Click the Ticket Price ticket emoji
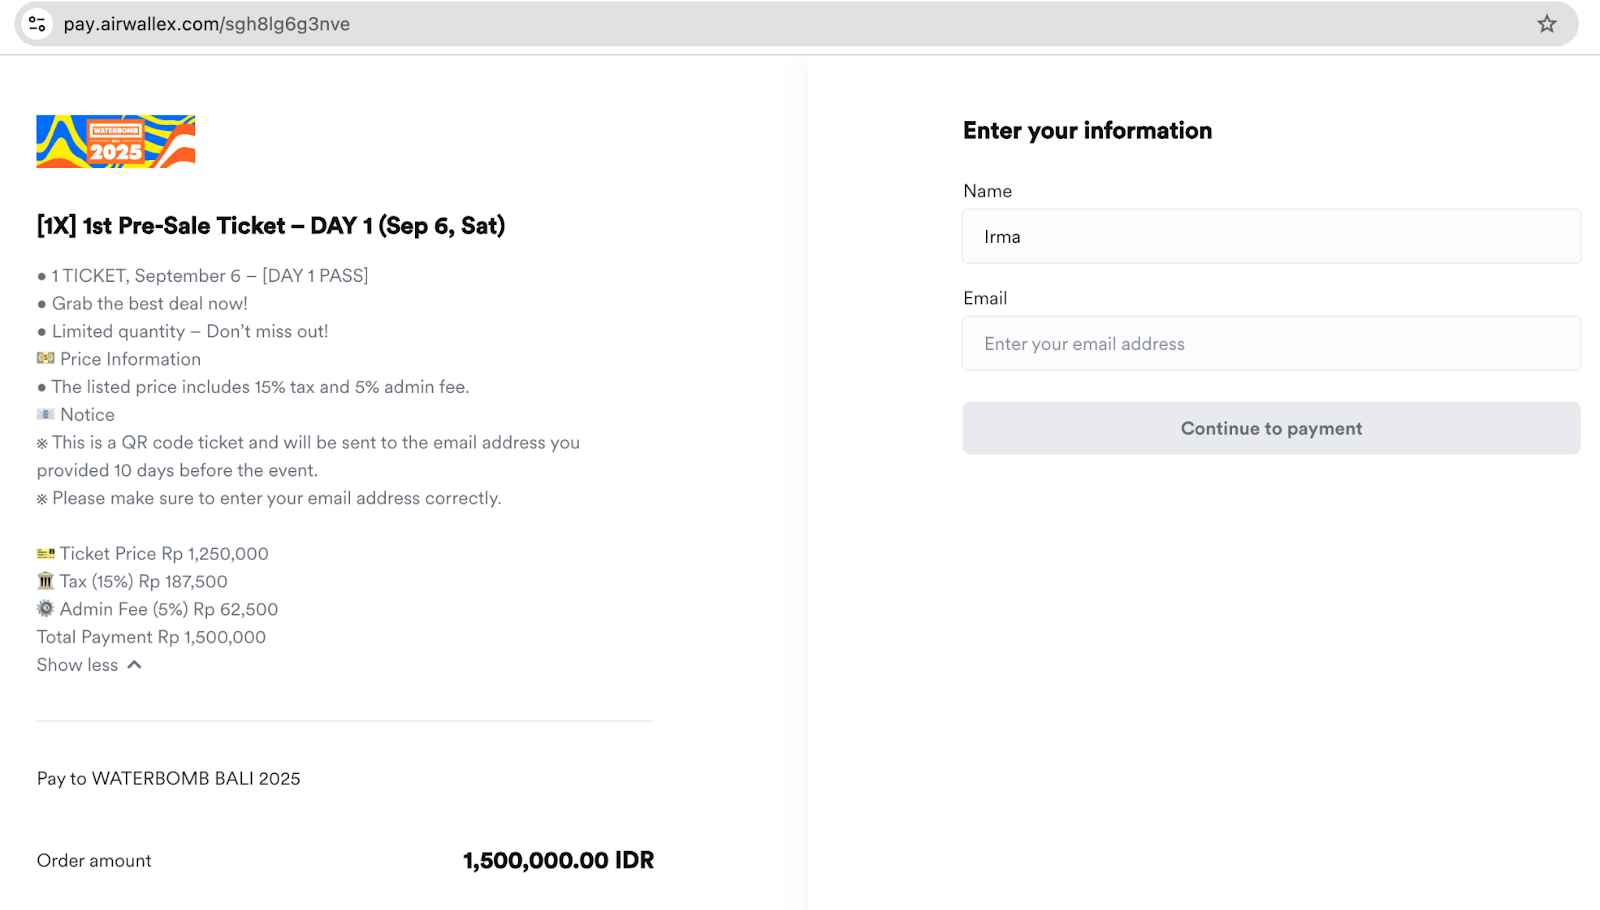The image size is (1600, 910). point(46,553)
